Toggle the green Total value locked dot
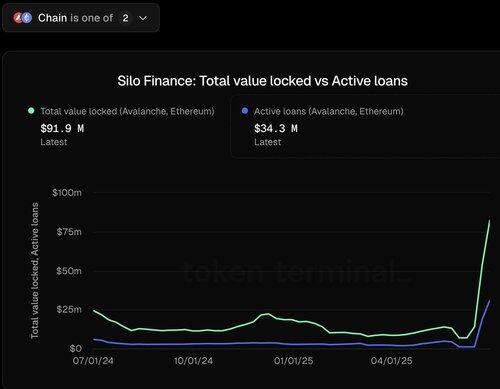500x389 pixels. pyautogui.click(x=31, y=111)
